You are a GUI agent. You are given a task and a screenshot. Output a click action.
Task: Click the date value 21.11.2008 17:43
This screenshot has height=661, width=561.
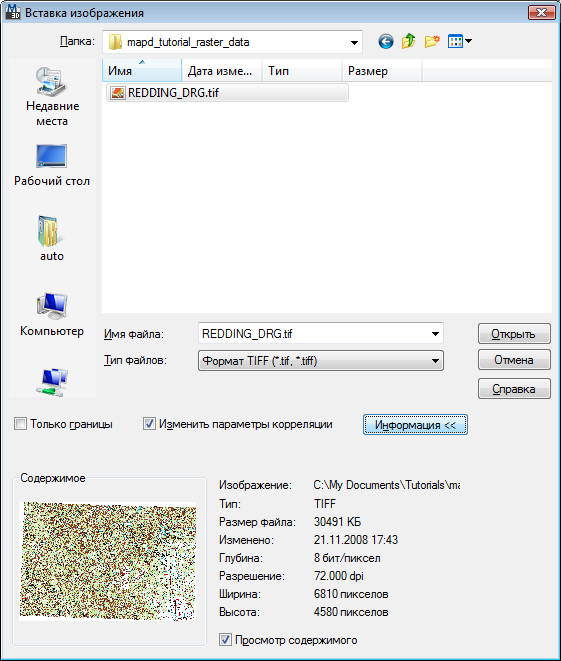(356, 540)
